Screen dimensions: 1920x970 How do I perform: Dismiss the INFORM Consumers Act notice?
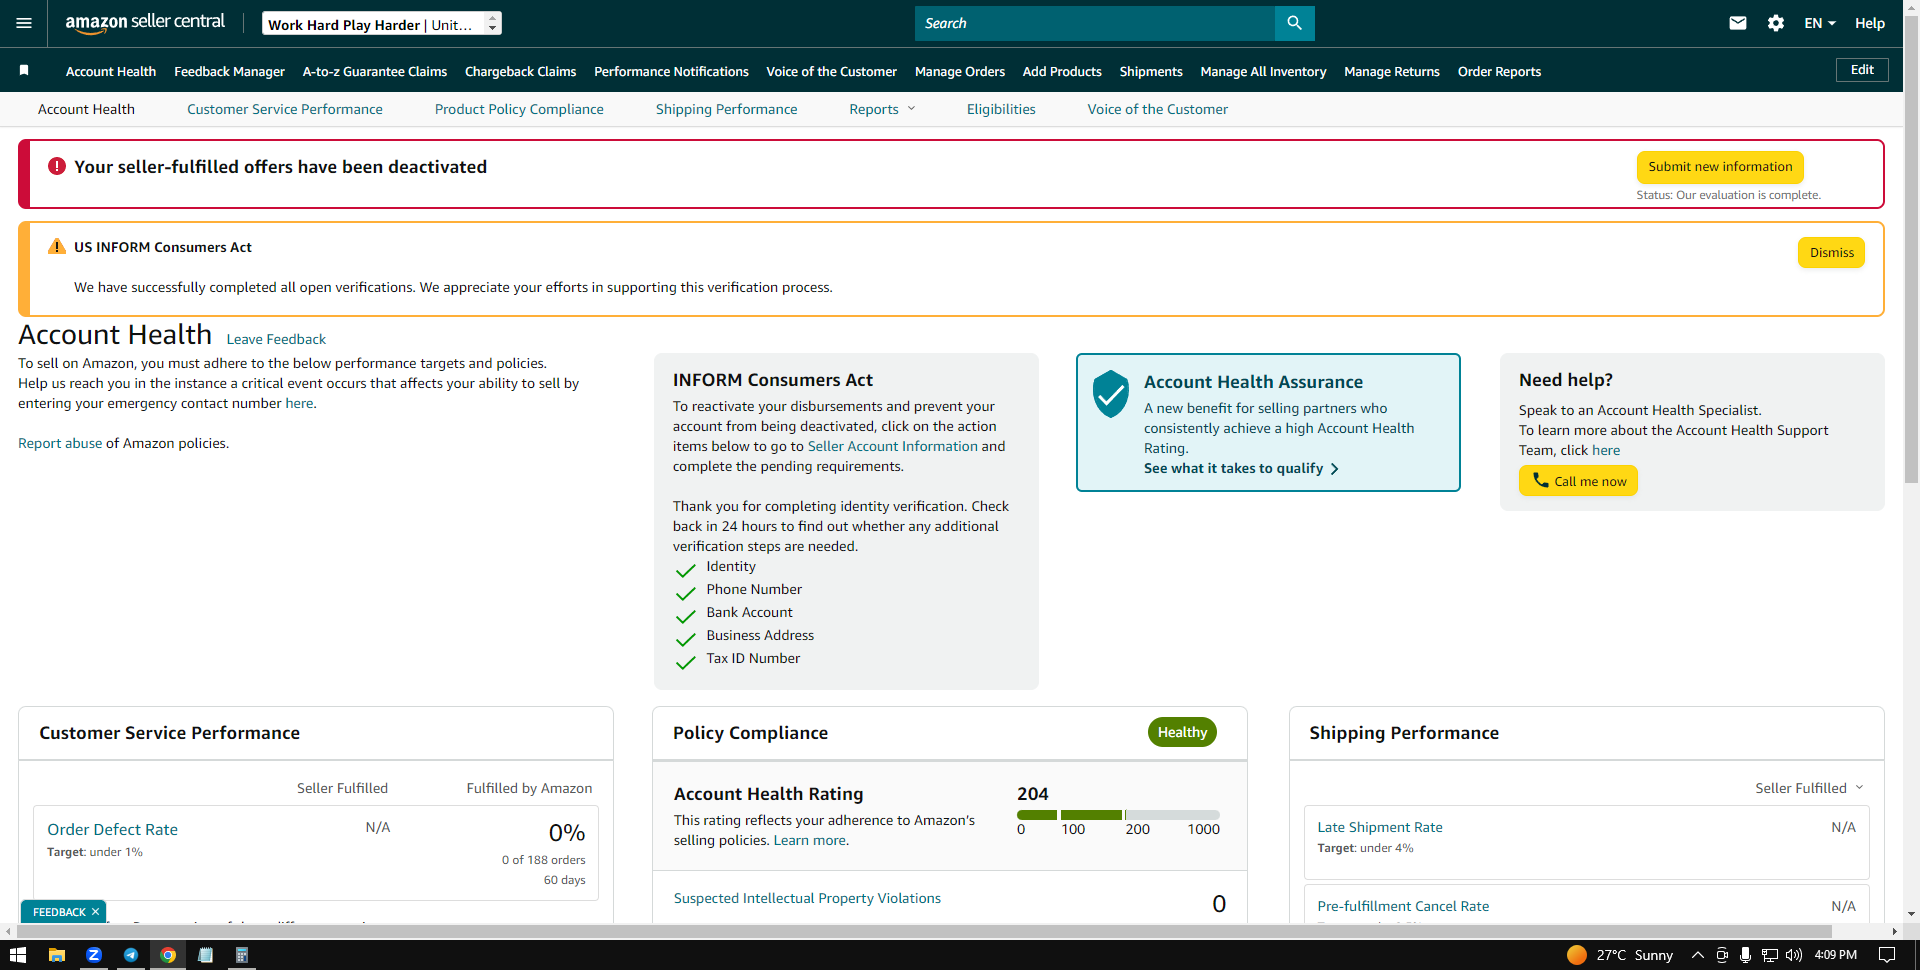[x=1831, y=252]
